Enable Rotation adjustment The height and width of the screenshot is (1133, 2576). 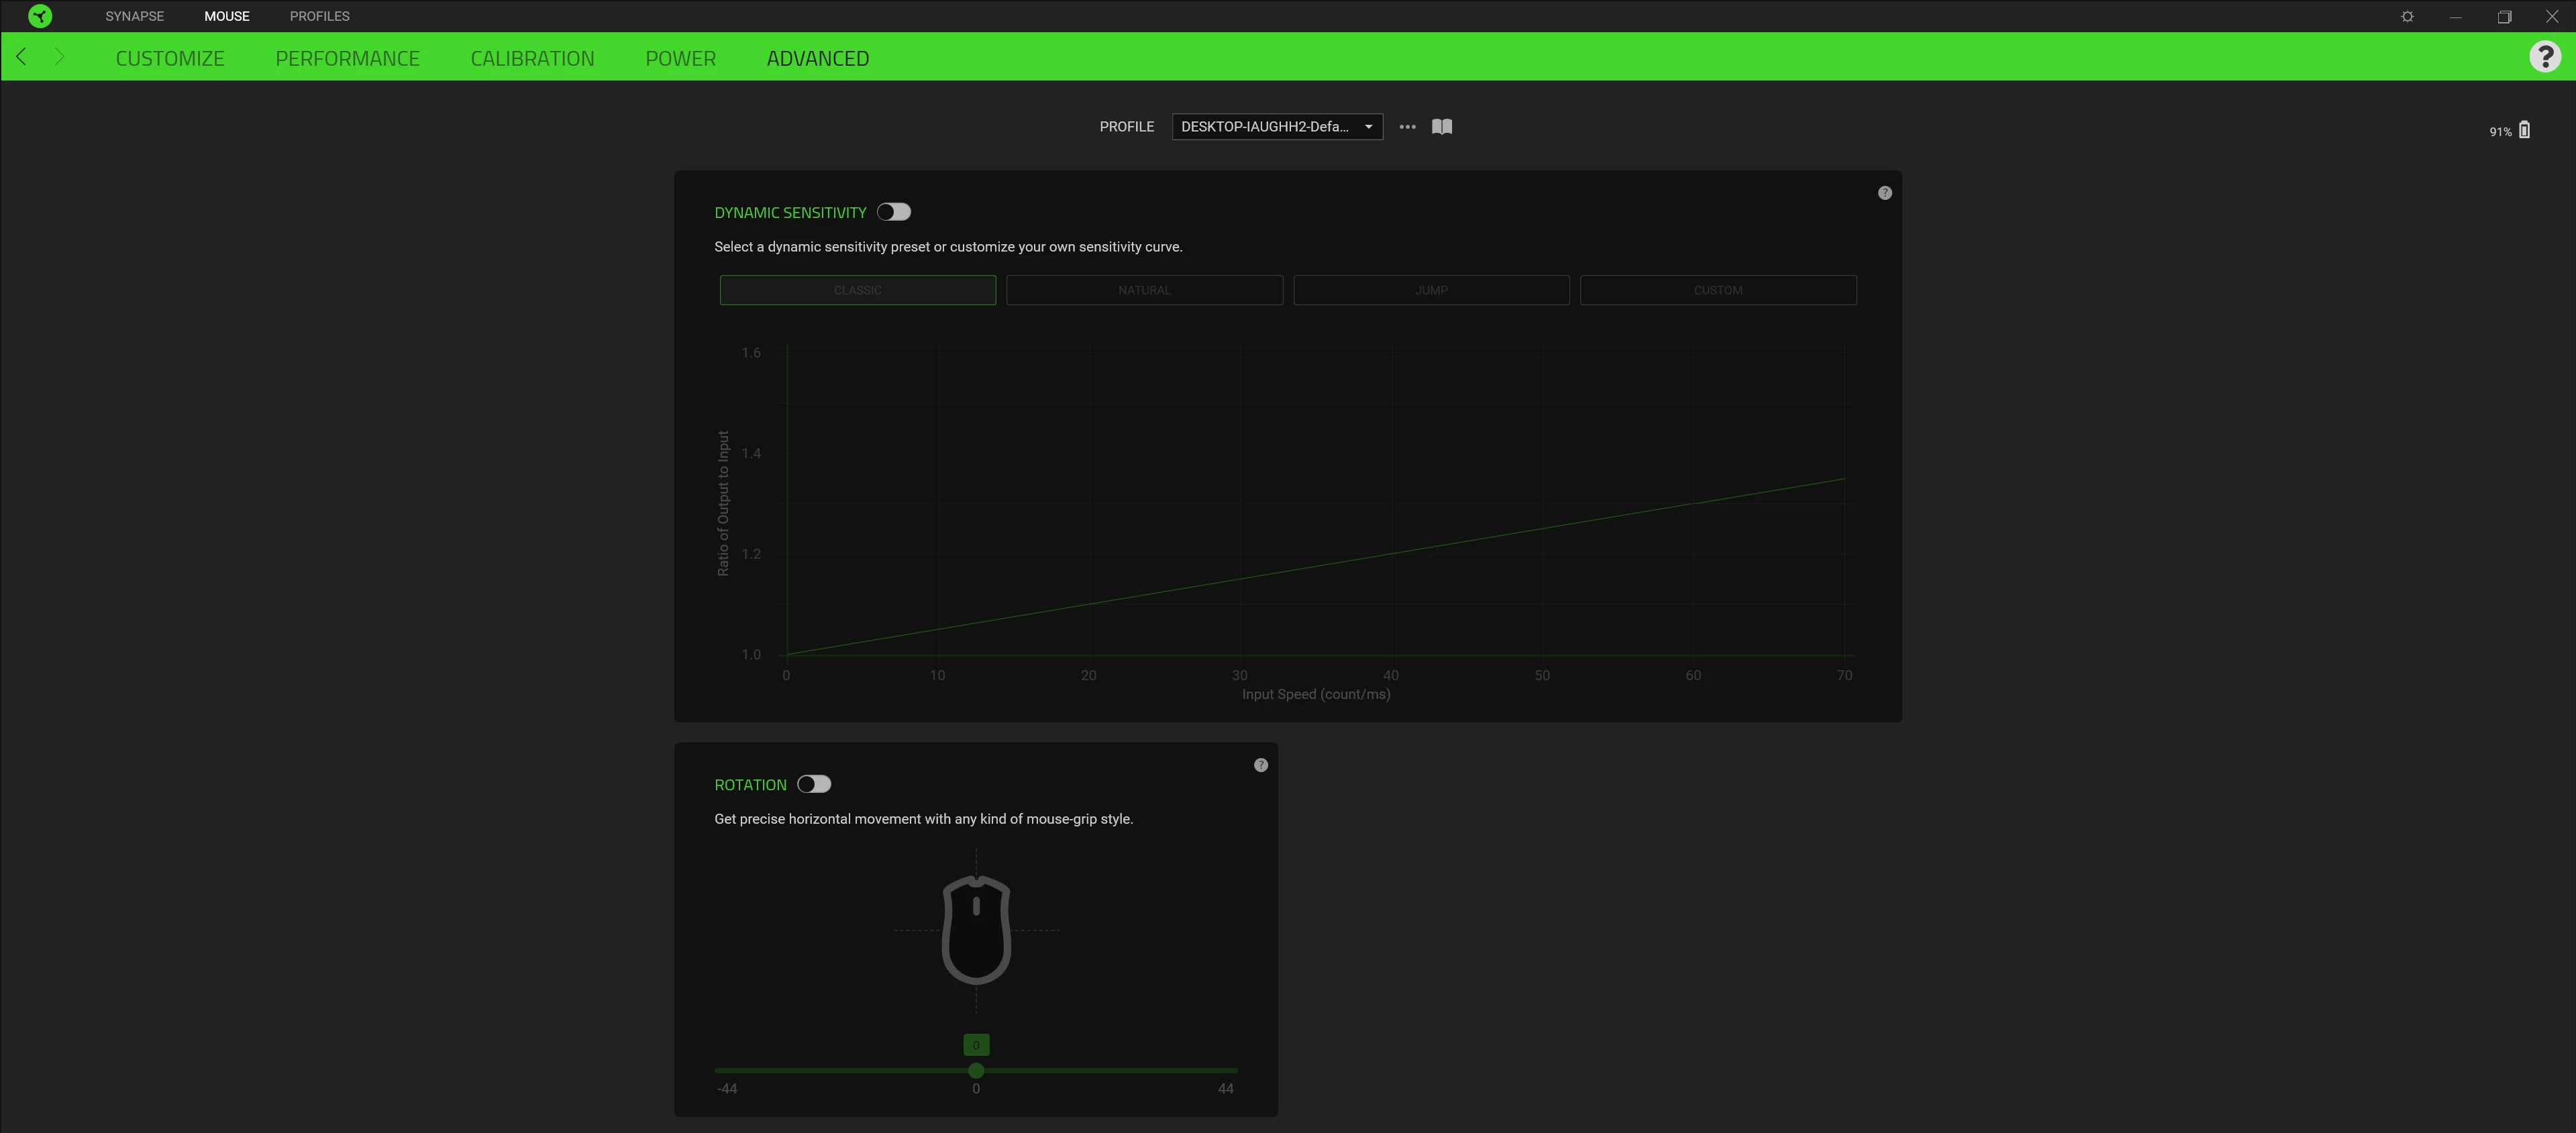[x=815, y=784]
